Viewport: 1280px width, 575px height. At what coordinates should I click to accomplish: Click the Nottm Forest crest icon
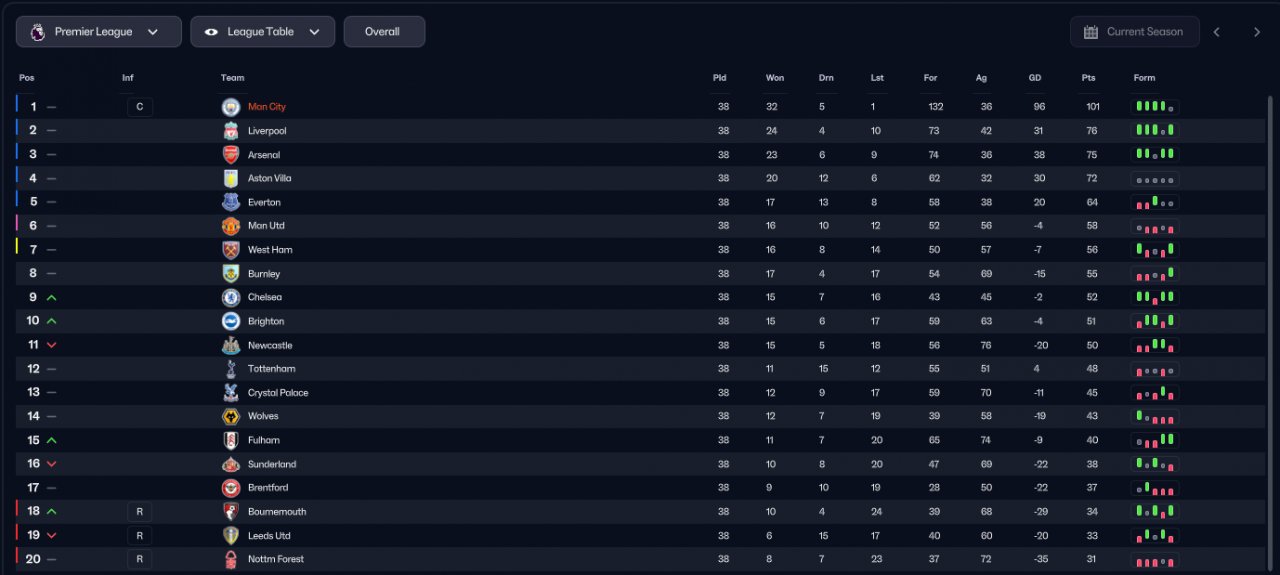[231, 559]
